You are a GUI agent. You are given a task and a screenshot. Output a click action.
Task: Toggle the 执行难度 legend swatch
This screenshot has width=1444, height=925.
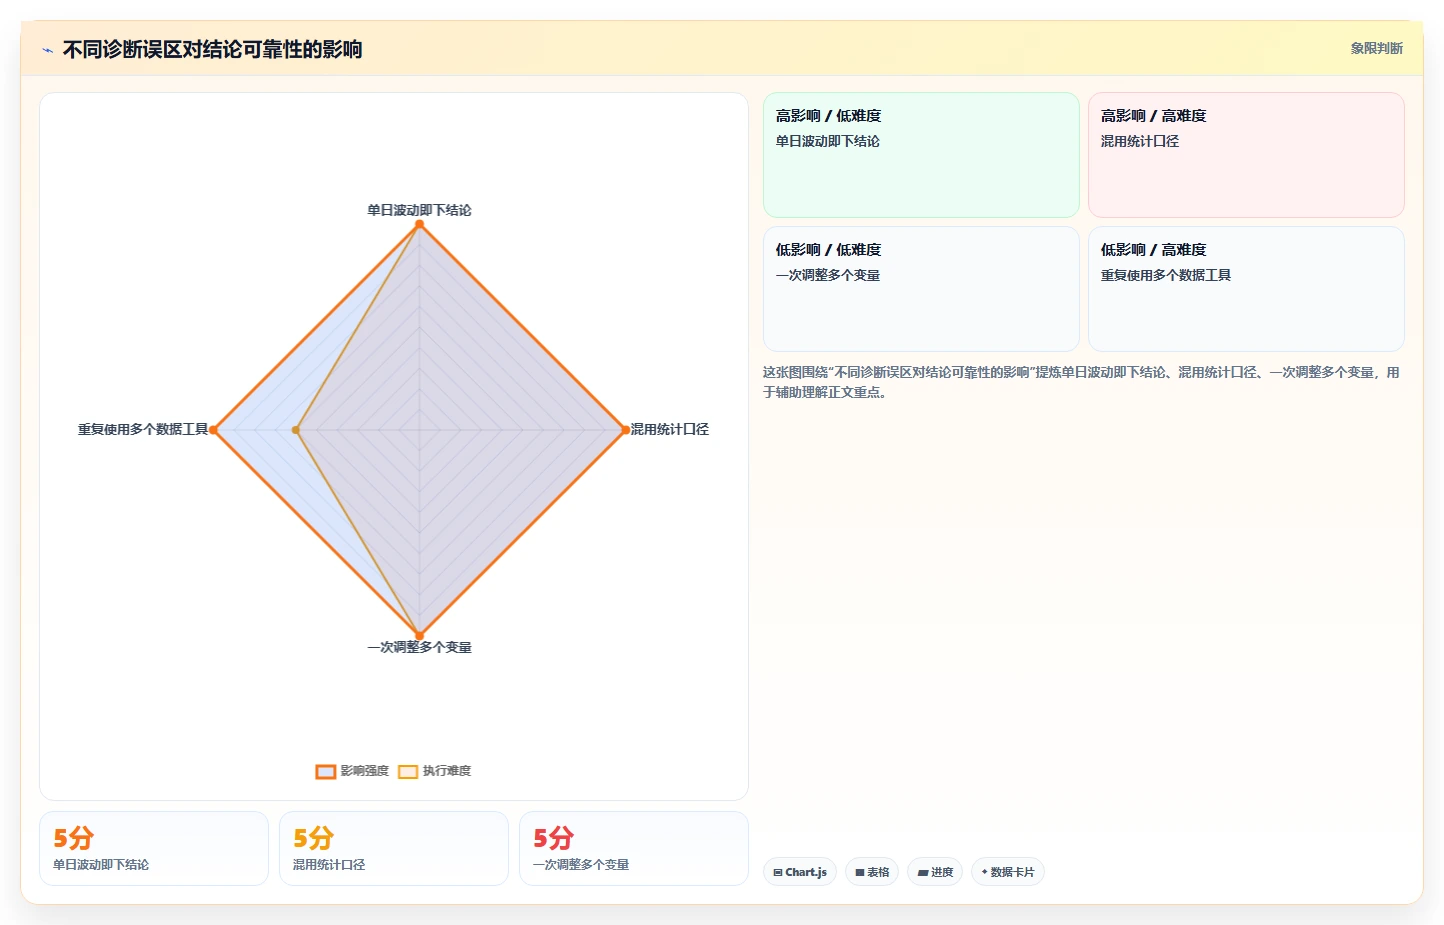(x=408, y=771)
